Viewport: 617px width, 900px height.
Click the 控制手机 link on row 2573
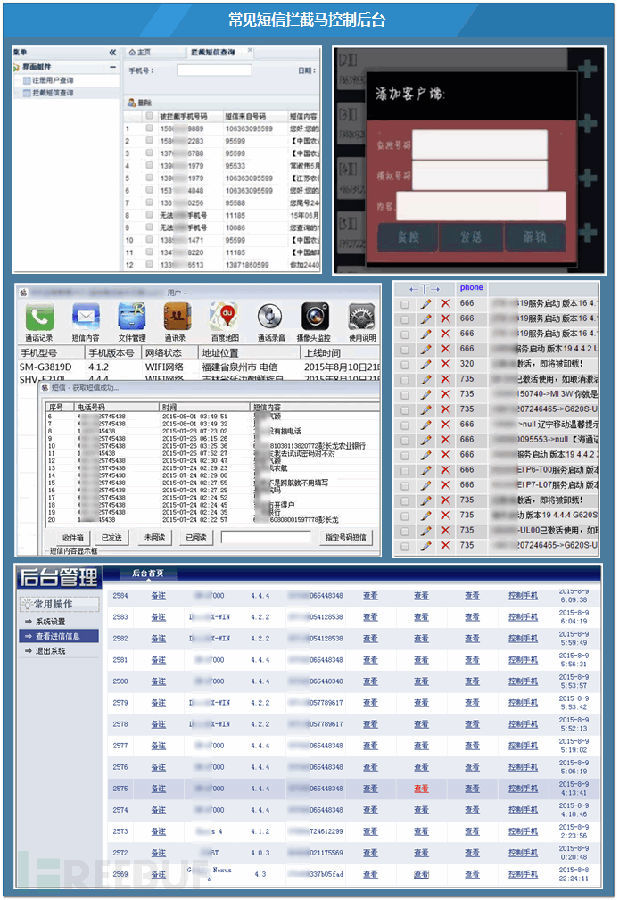point(523,831)
